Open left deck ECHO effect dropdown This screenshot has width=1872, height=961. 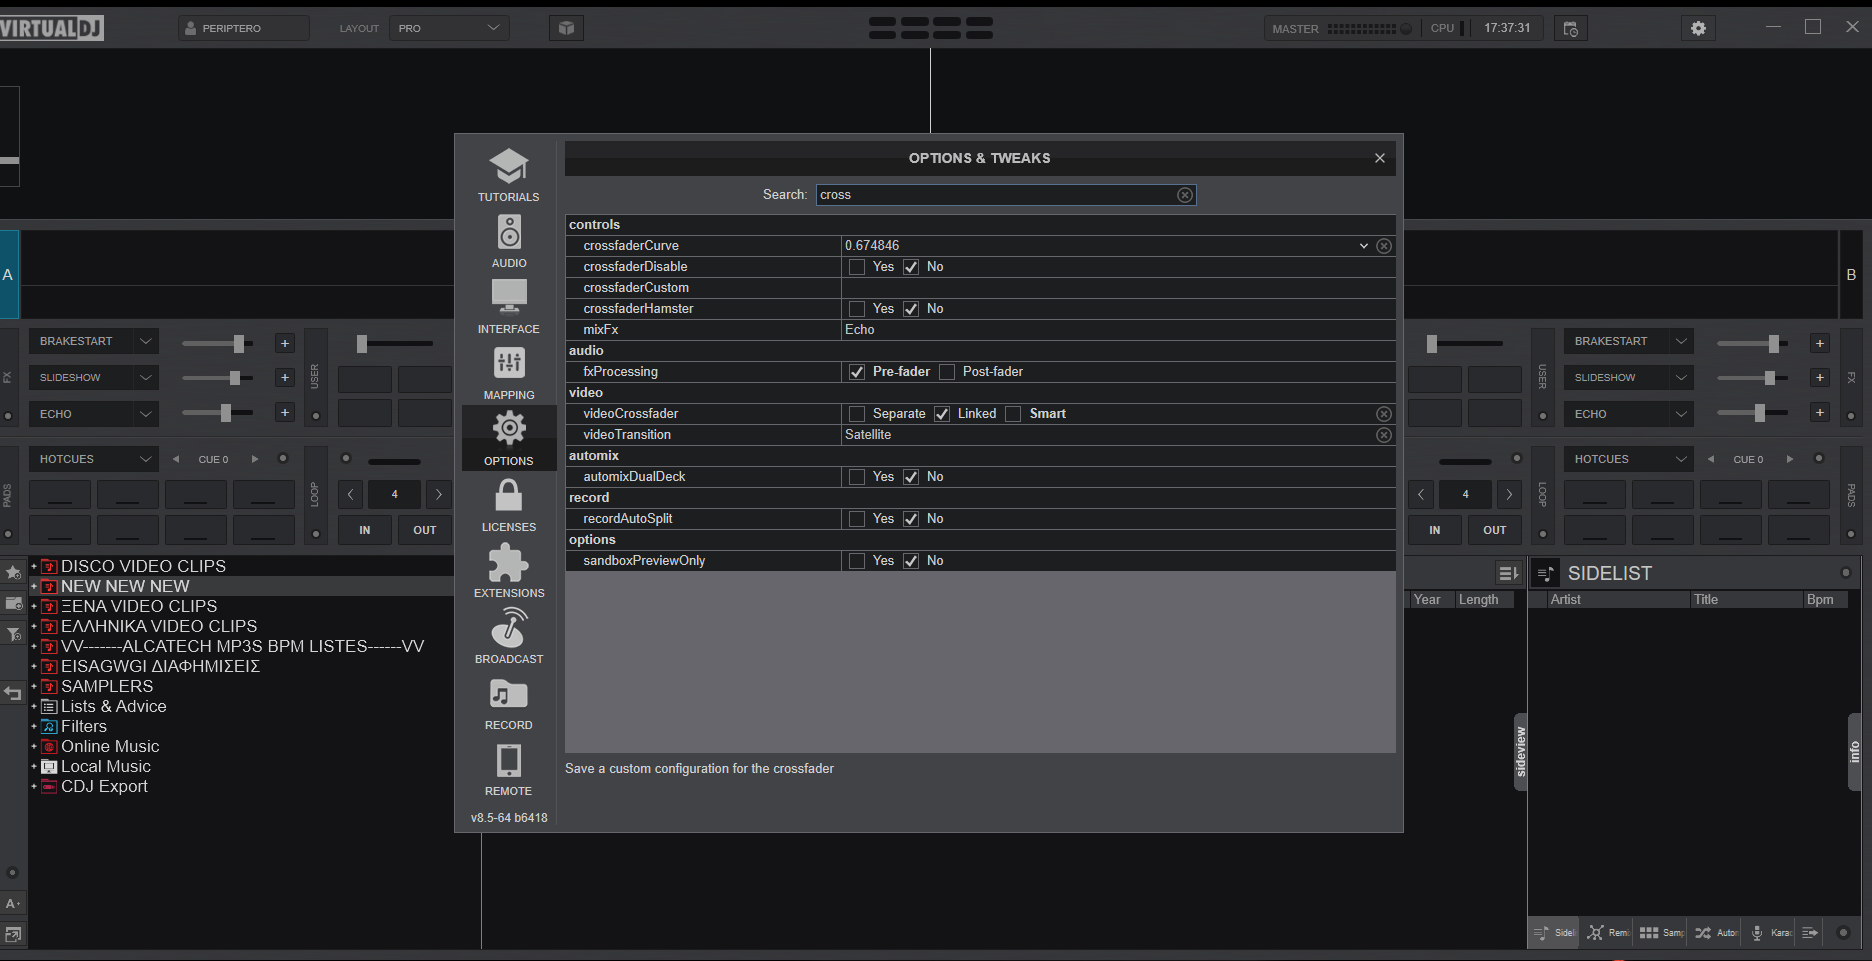point(93,414)
